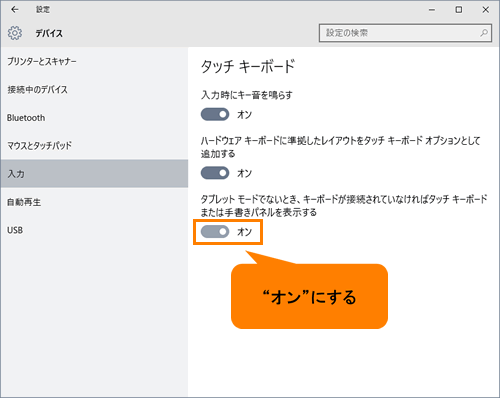This screenshot has width=500, height=398.
Task: Click the back arrow in title bar
Action: [x=15, y=10]
